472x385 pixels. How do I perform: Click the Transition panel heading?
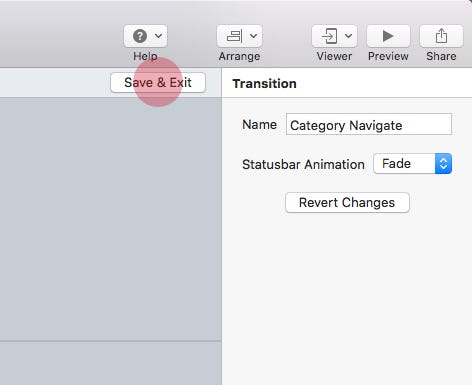pos(264,84)
